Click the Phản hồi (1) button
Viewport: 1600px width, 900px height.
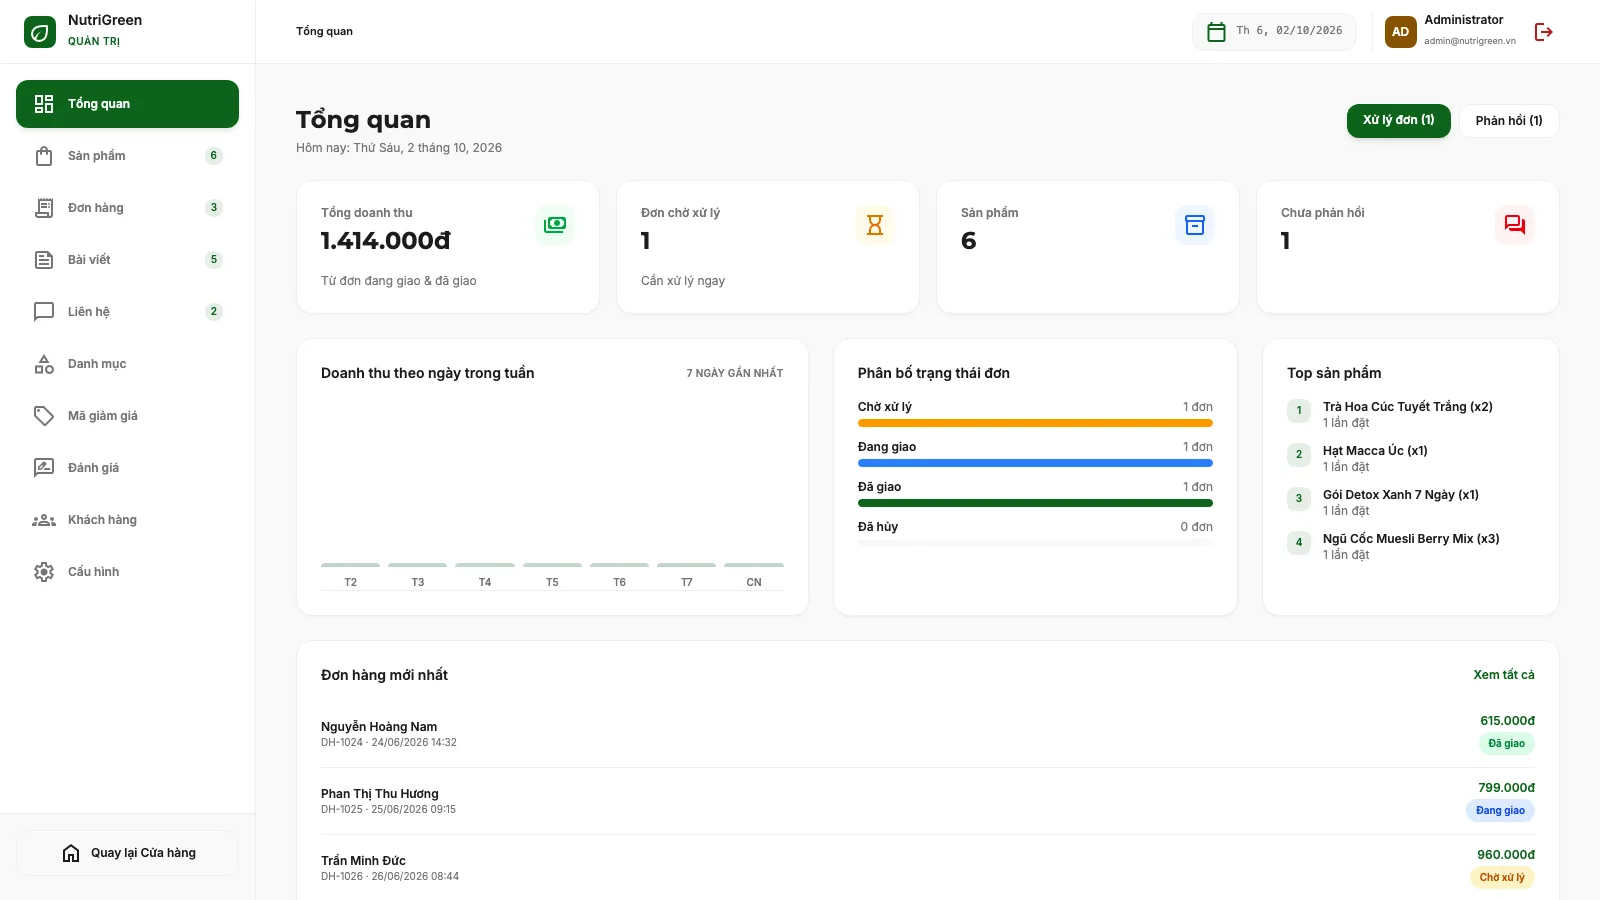(1509, 121)
